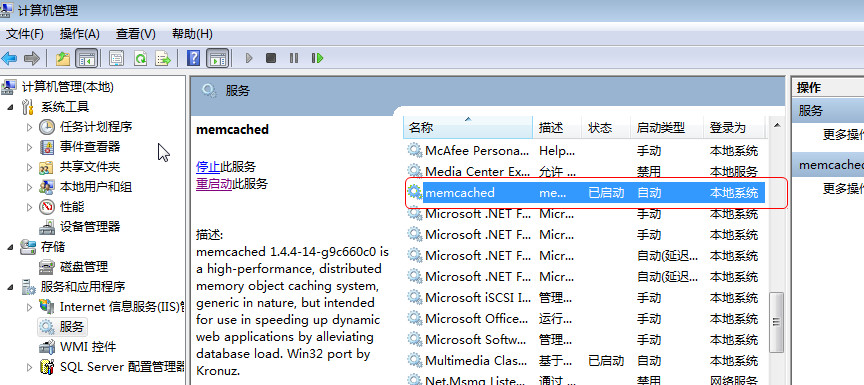Sort by the 名称 column header
This screenshot has width=864, height=385.
468,128
